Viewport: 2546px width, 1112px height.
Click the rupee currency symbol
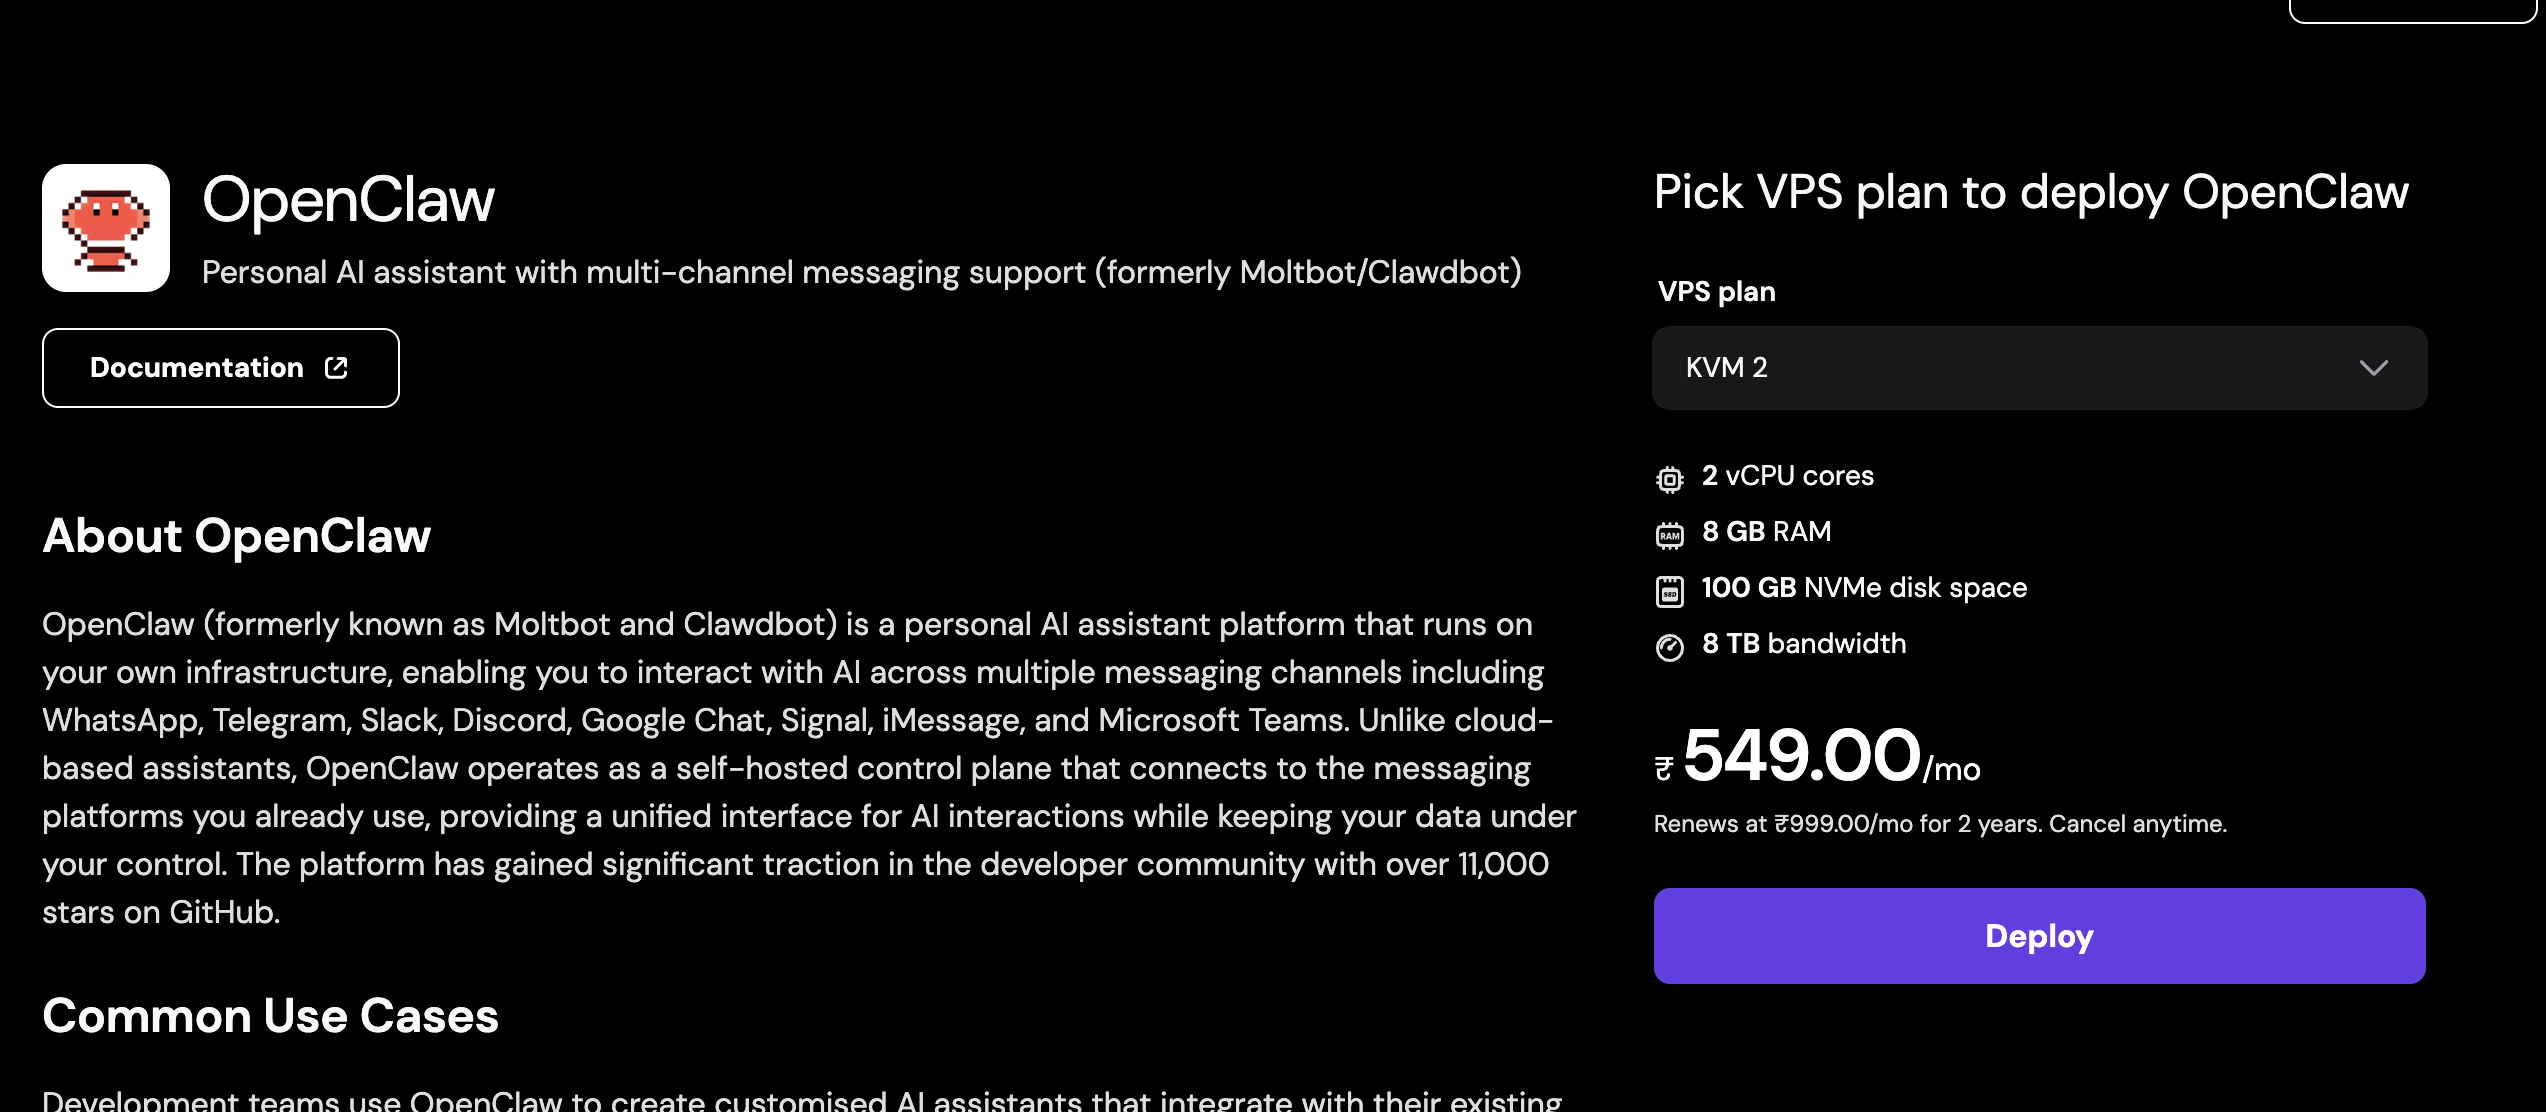[x=1664, y=768]
